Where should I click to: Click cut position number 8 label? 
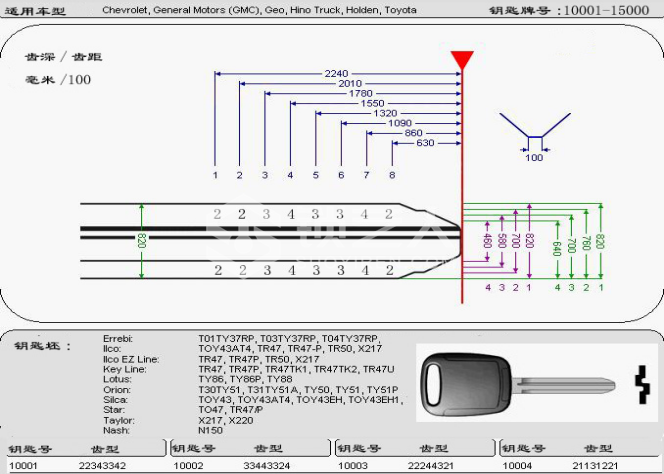[x=392, y=175]
